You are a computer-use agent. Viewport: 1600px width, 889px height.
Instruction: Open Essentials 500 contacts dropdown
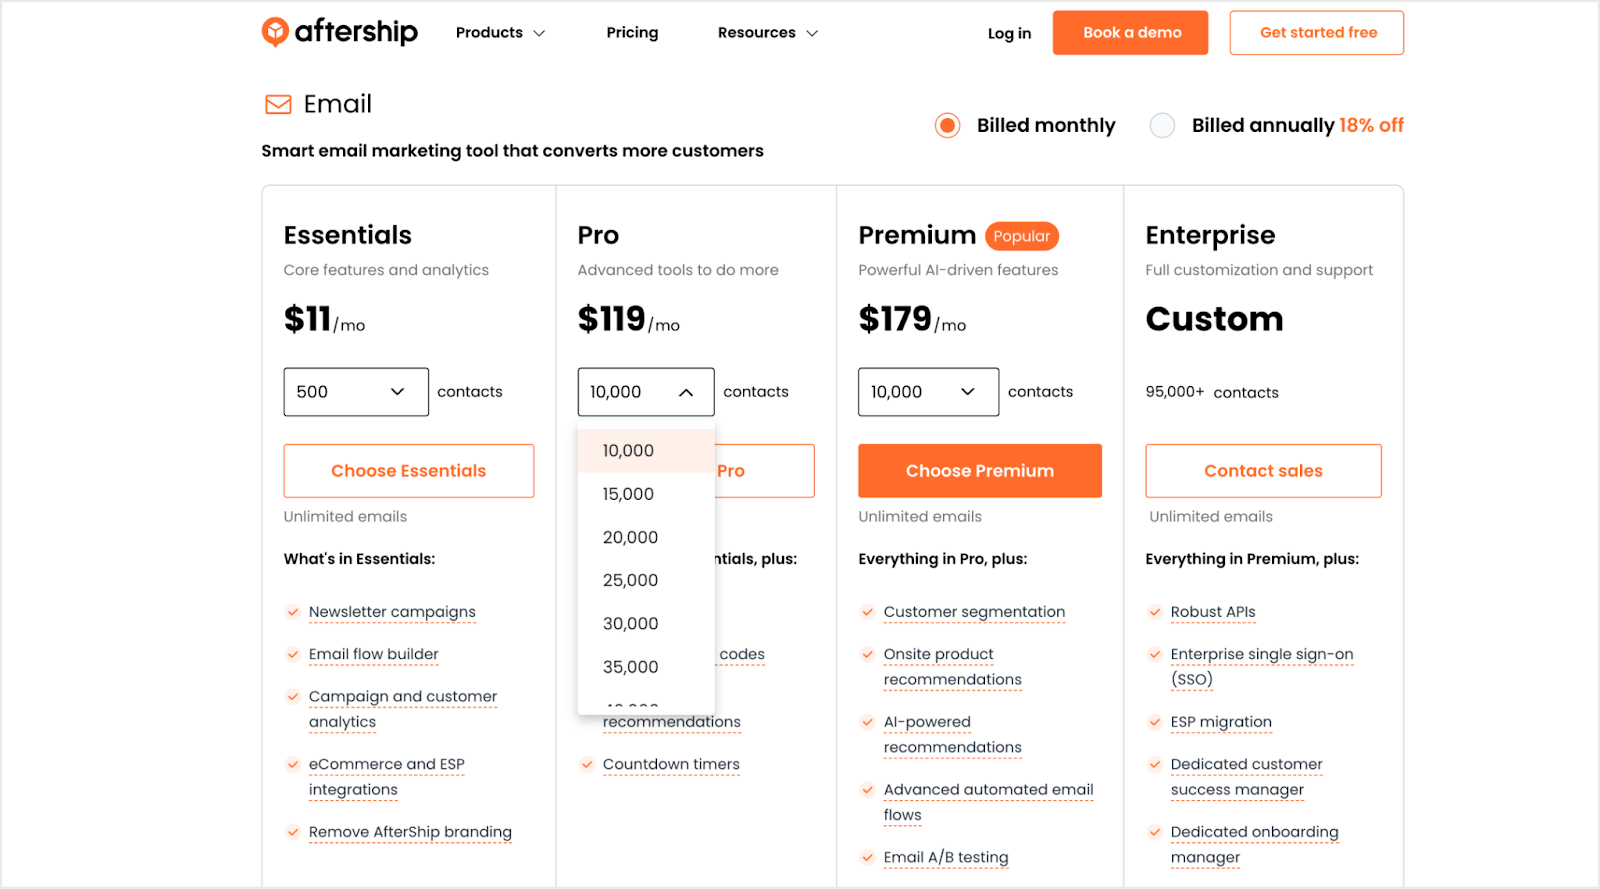(356, 392)
